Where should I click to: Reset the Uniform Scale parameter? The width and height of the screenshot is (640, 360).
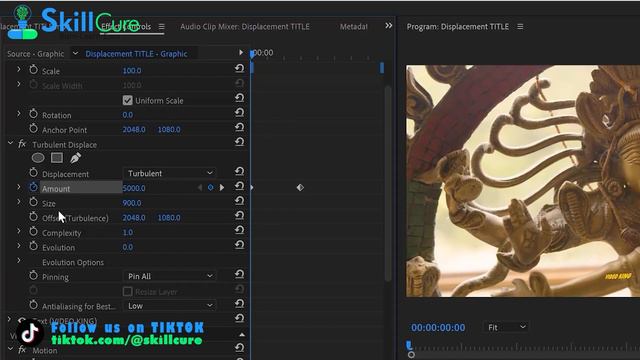tap(239, 98)
